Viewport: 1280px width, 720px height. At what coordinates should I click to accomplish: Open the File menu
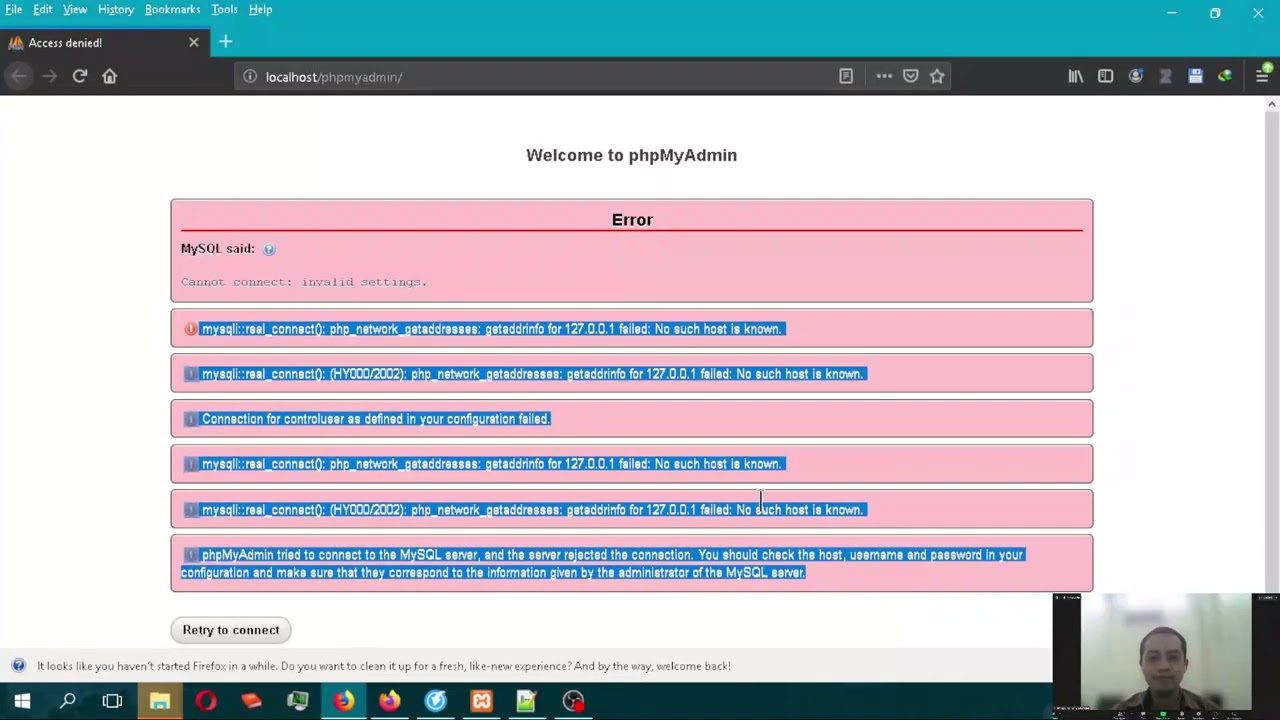[14, 9]
